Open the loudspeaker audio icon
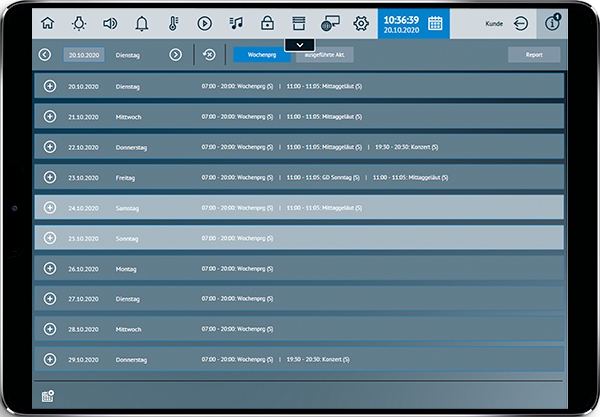 tap(110, 24)
